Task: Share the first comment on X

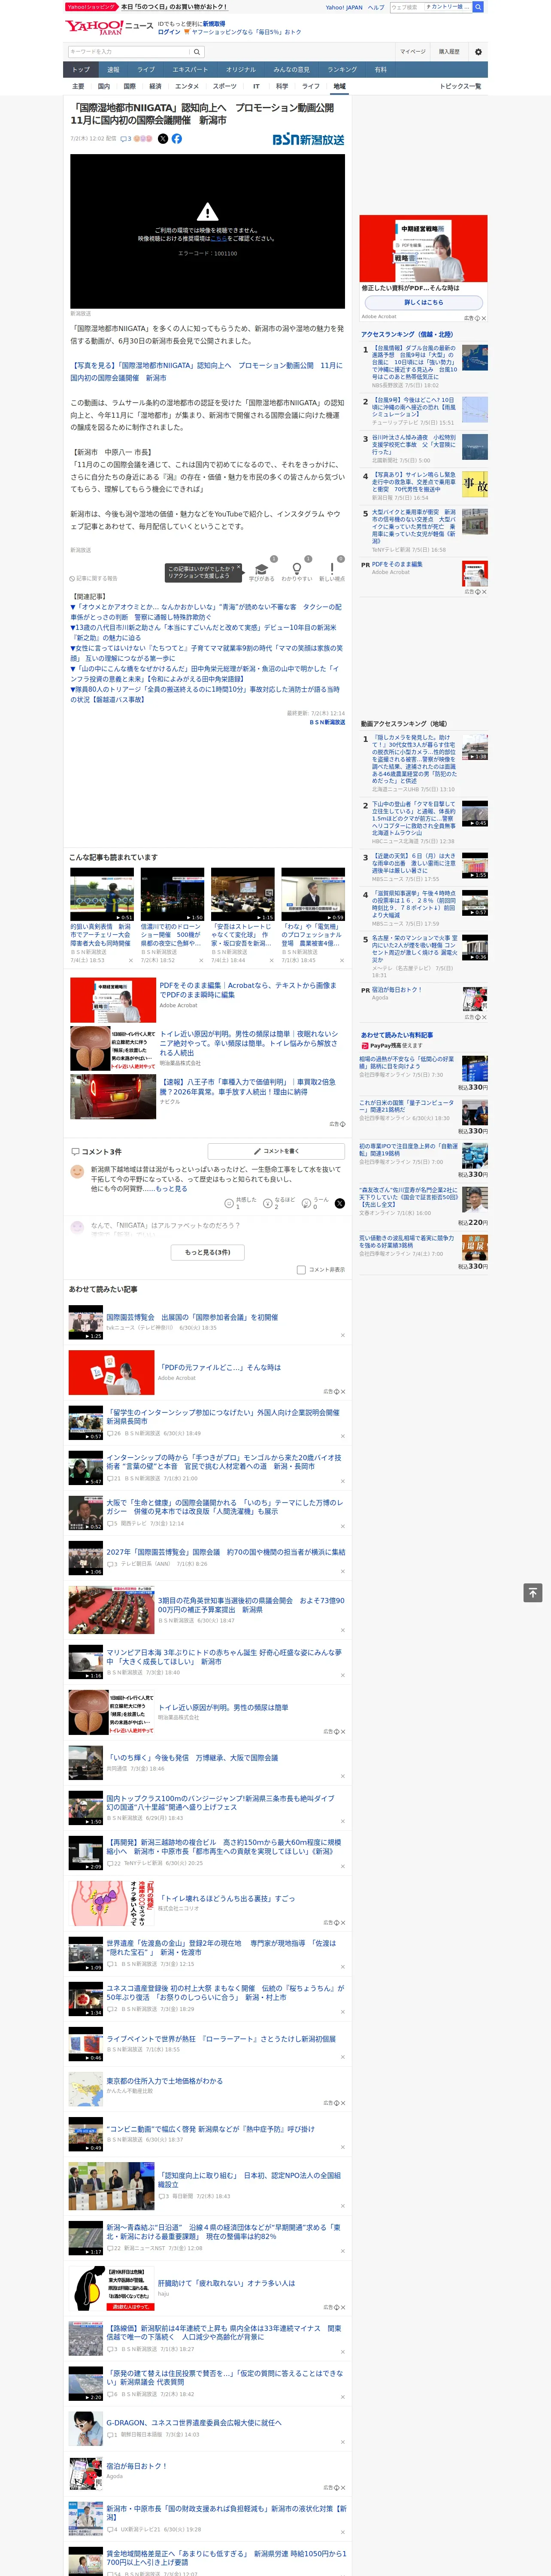Action: tap(339, 1203)
